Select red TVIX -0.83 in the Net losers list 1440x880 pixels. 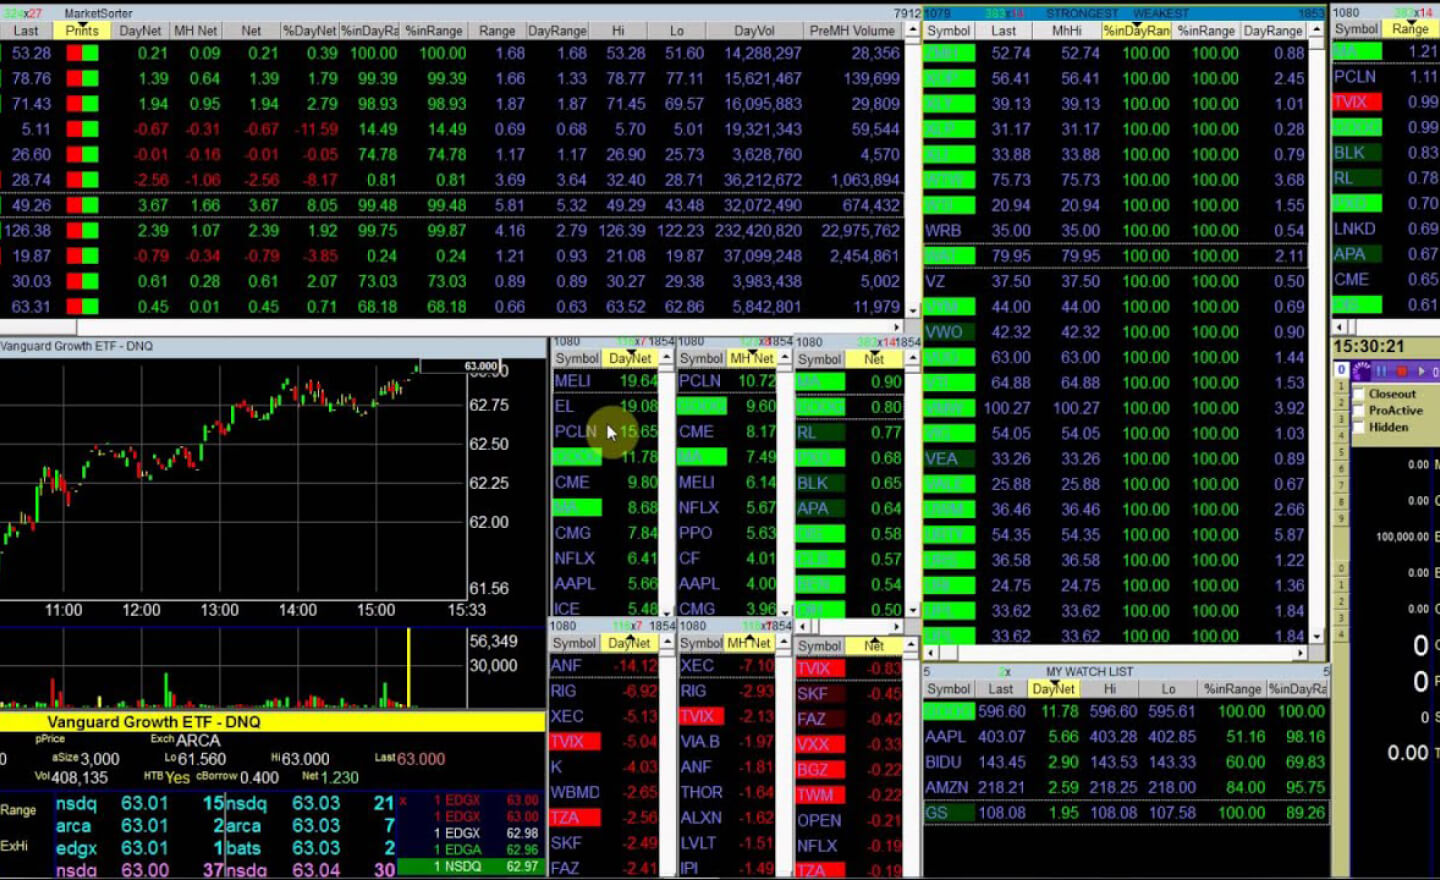[x=849, y=668]
